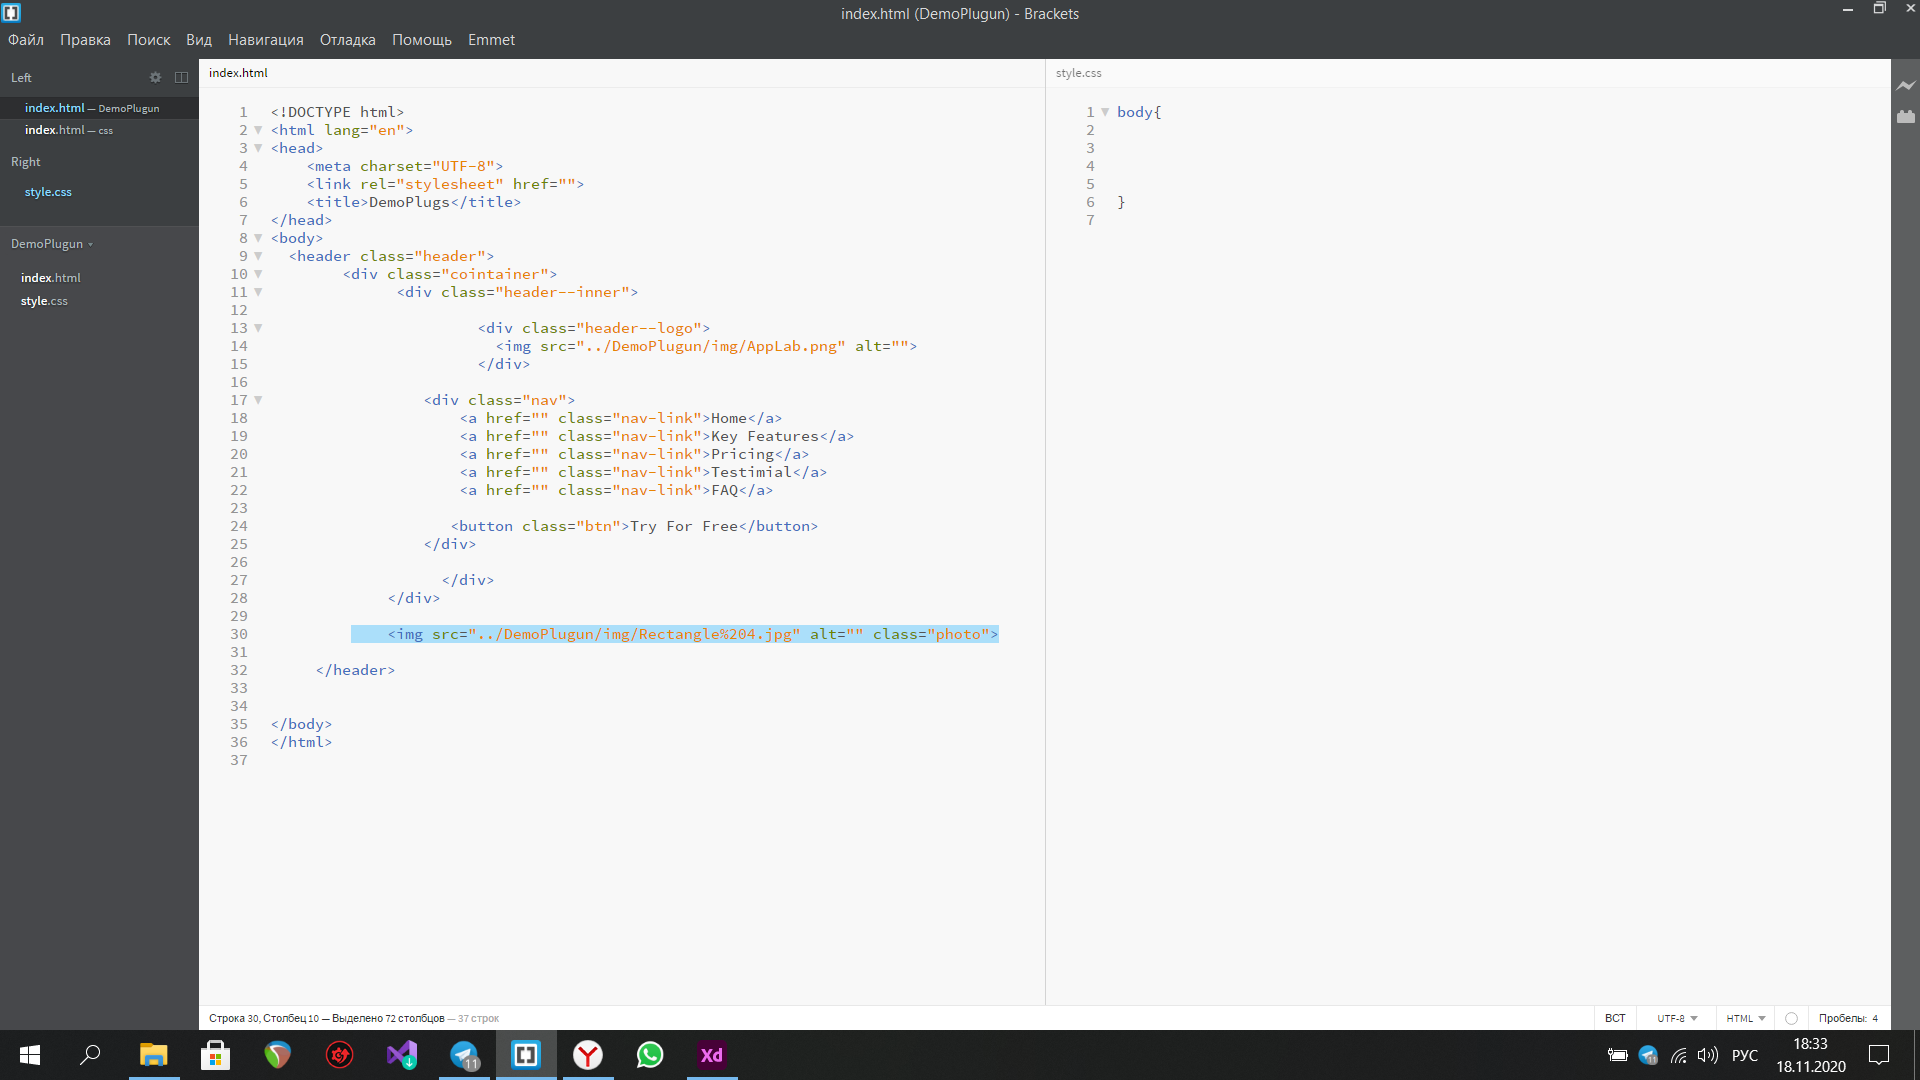Open the Навигация menu
This screenshot has width=1920, height=1080.
point(265,40)
